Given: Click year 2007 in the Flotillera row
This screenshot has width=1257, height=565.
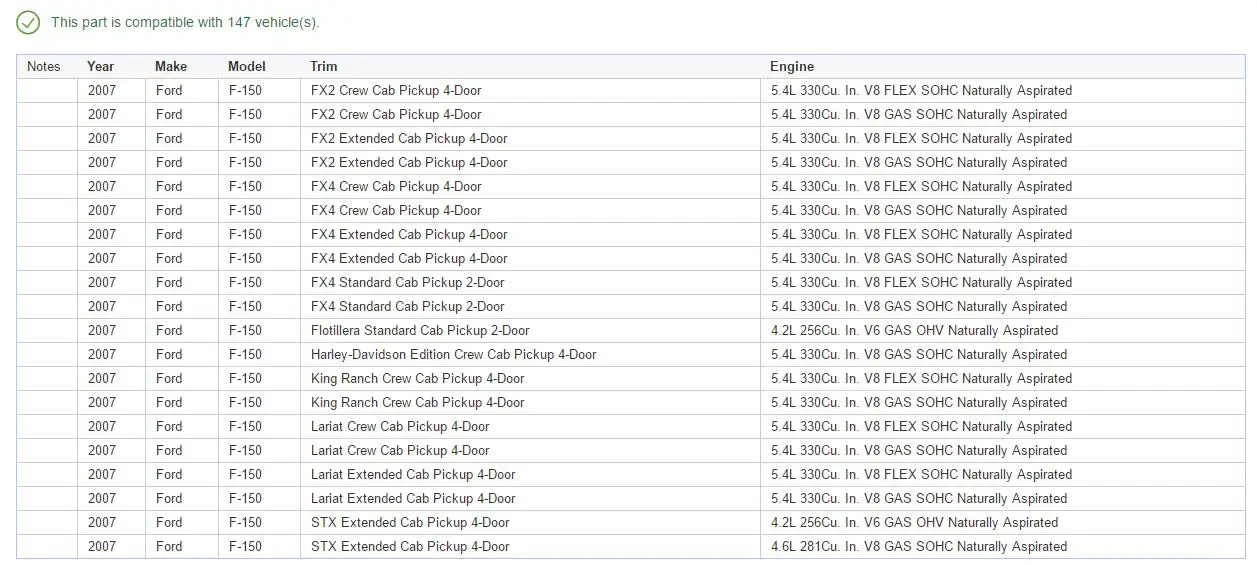Looking at the screenshot, I should (x=102, y=330).
